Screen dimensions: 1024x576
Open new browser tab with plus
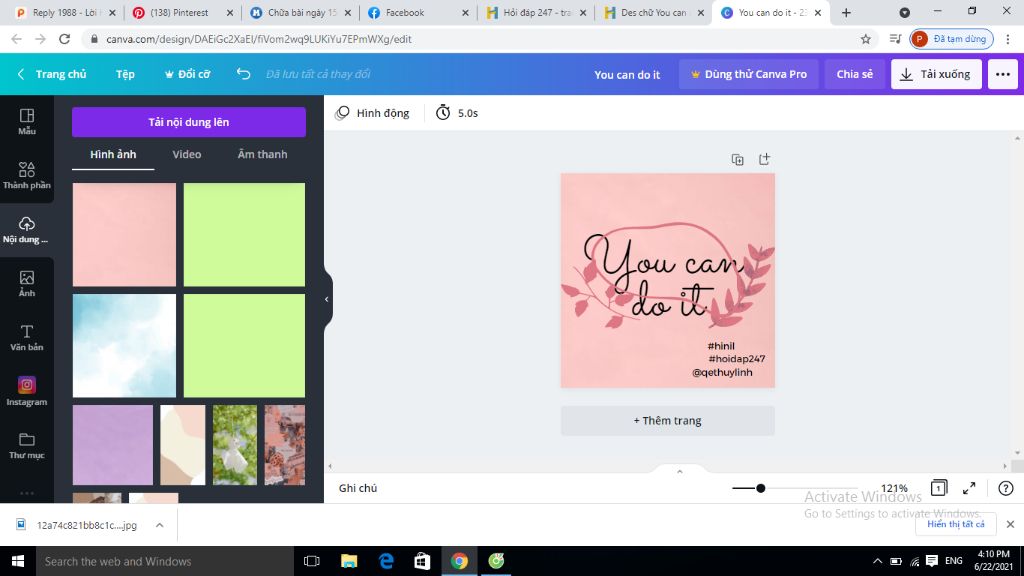pyautogui.click(x=846, y=12)
